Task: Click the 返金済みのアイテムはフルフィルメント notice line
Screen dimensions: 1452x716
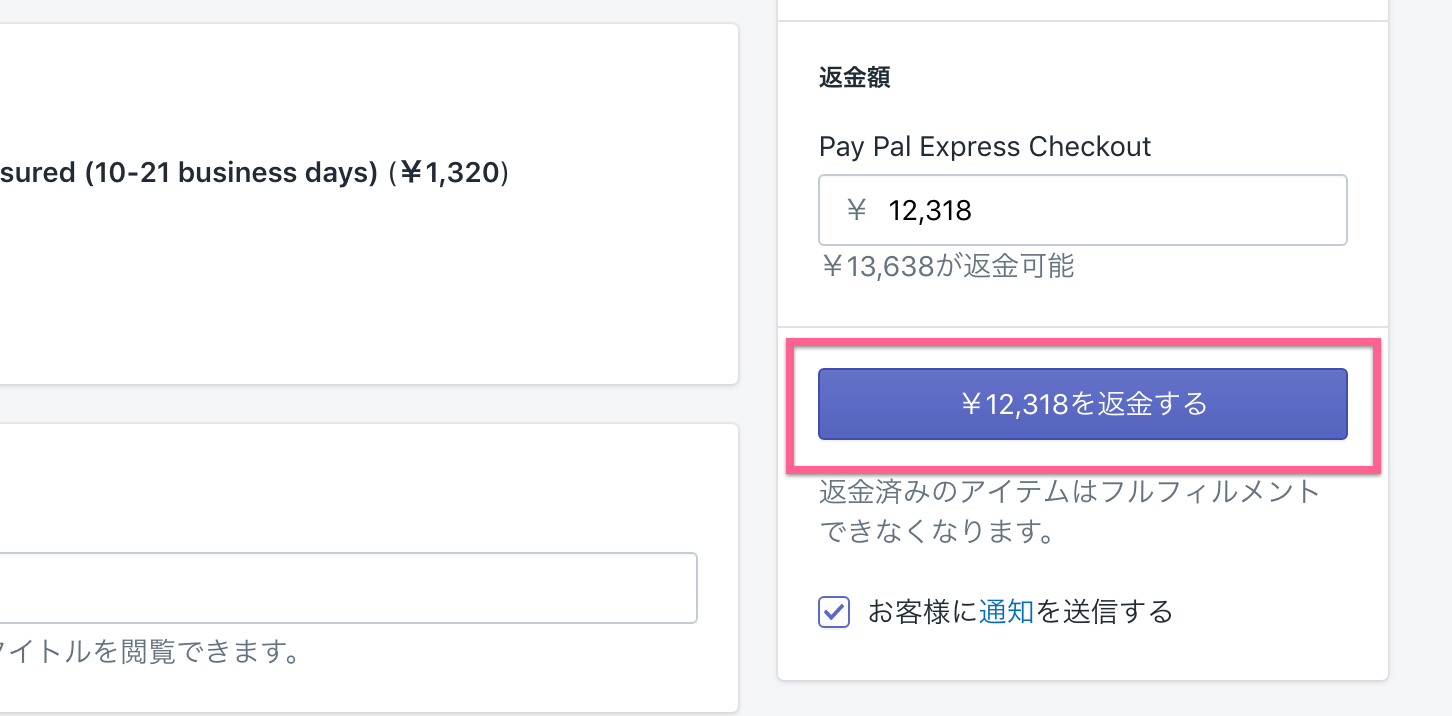Action: coord(1070,492)
